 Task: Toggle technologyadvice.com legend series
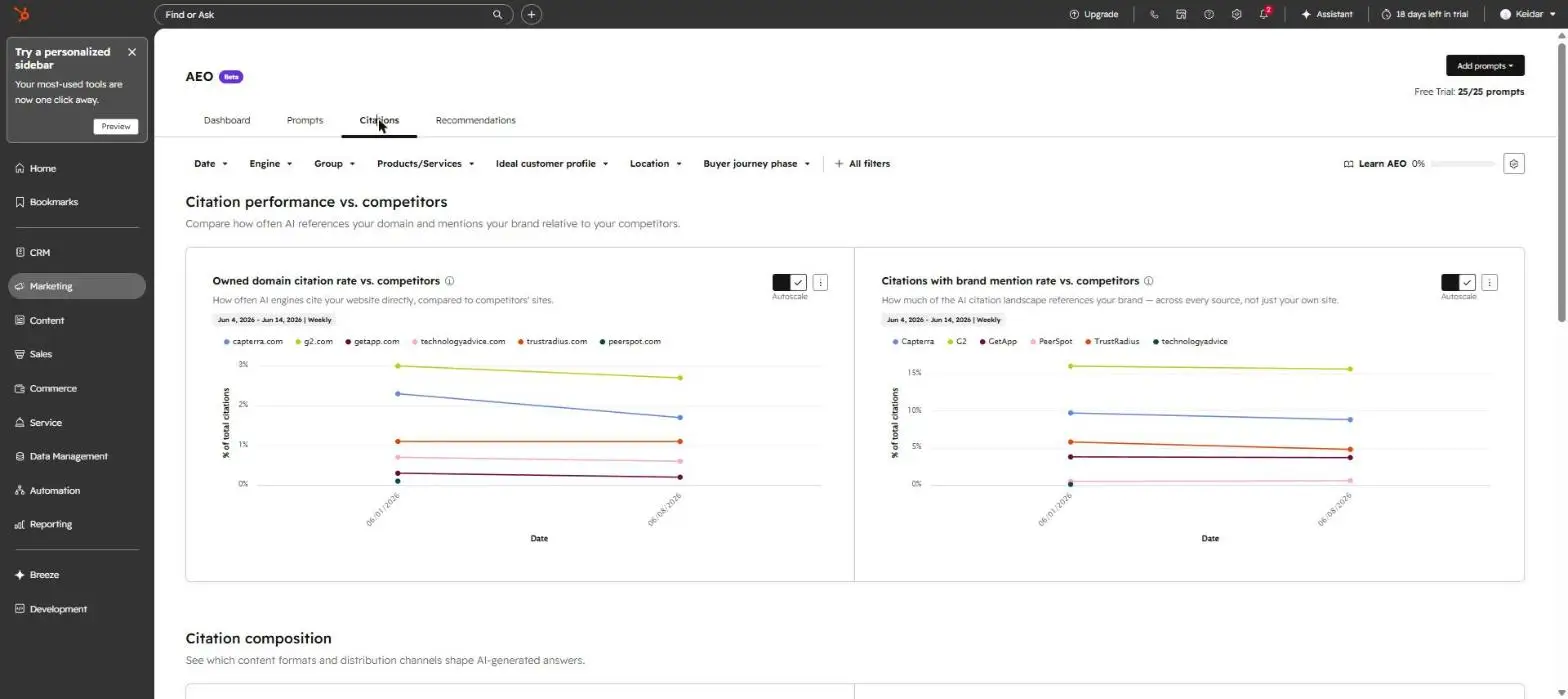coord(458,342)
